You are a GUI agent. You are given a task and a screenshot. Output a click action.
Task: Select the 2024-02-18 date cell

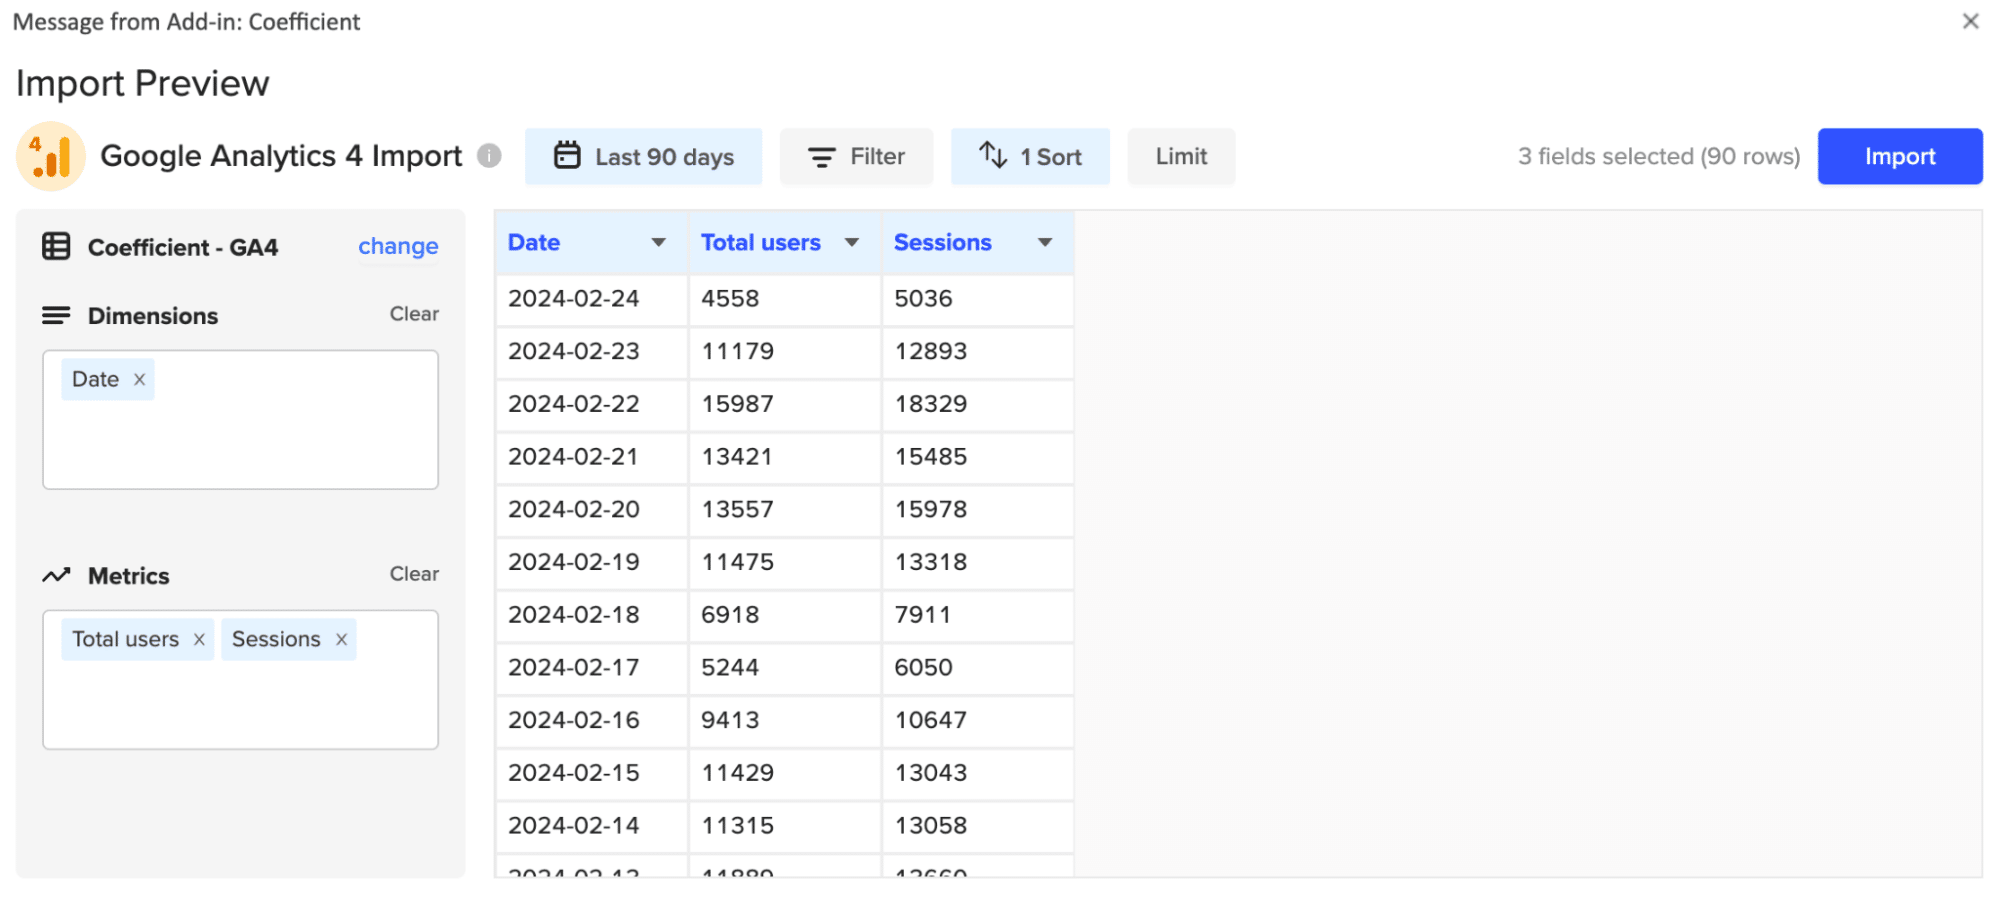pos(591,616)
